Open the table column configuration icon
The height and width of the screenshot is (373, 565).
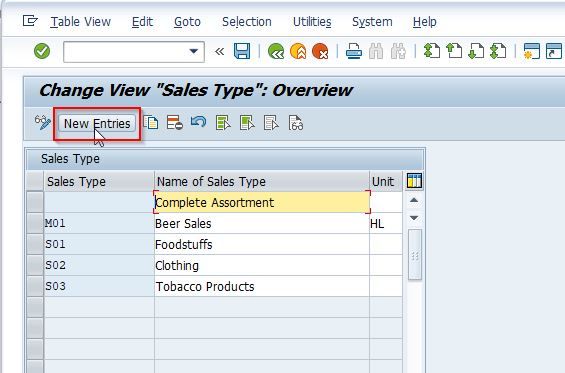click(x=414, y=181)
